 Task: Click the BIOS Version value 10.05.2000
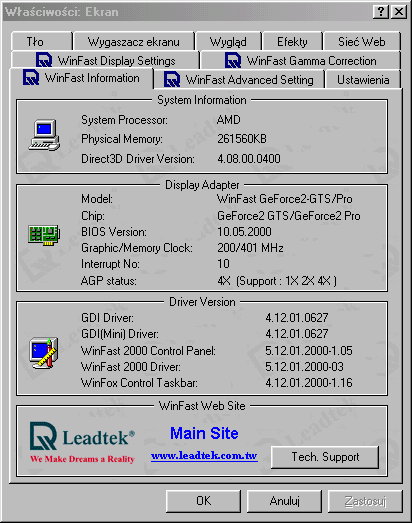pos(244,231)
